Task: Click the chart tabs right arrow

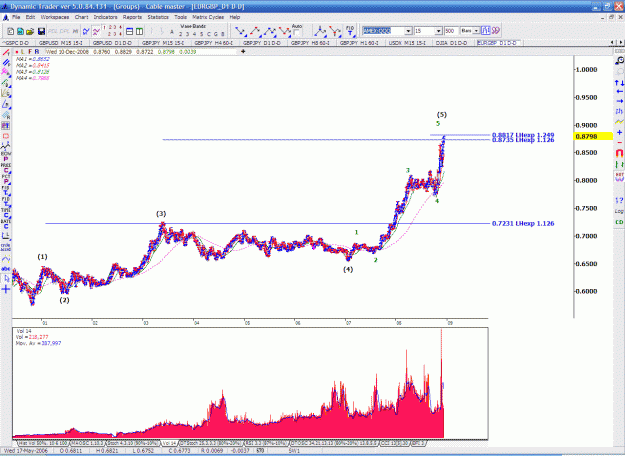Action: 620,43
